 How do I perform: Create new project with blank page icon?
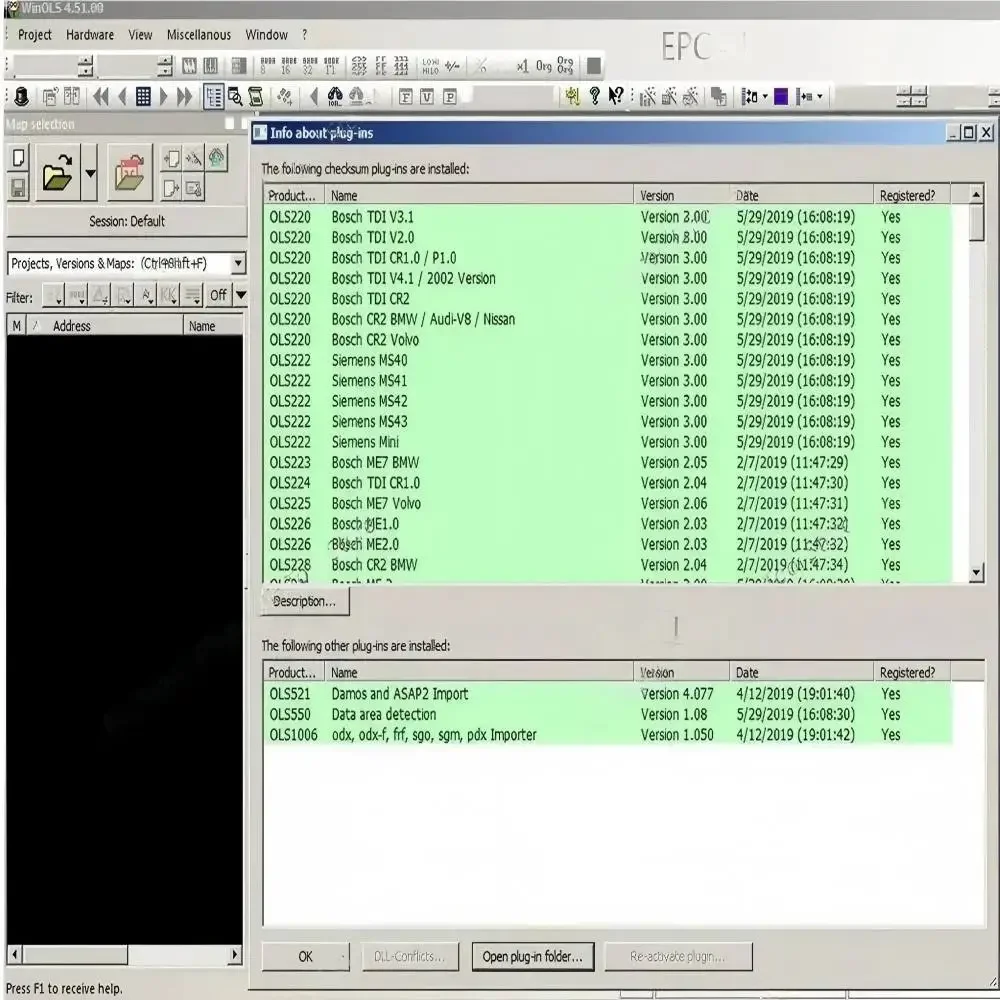point(18,158)
